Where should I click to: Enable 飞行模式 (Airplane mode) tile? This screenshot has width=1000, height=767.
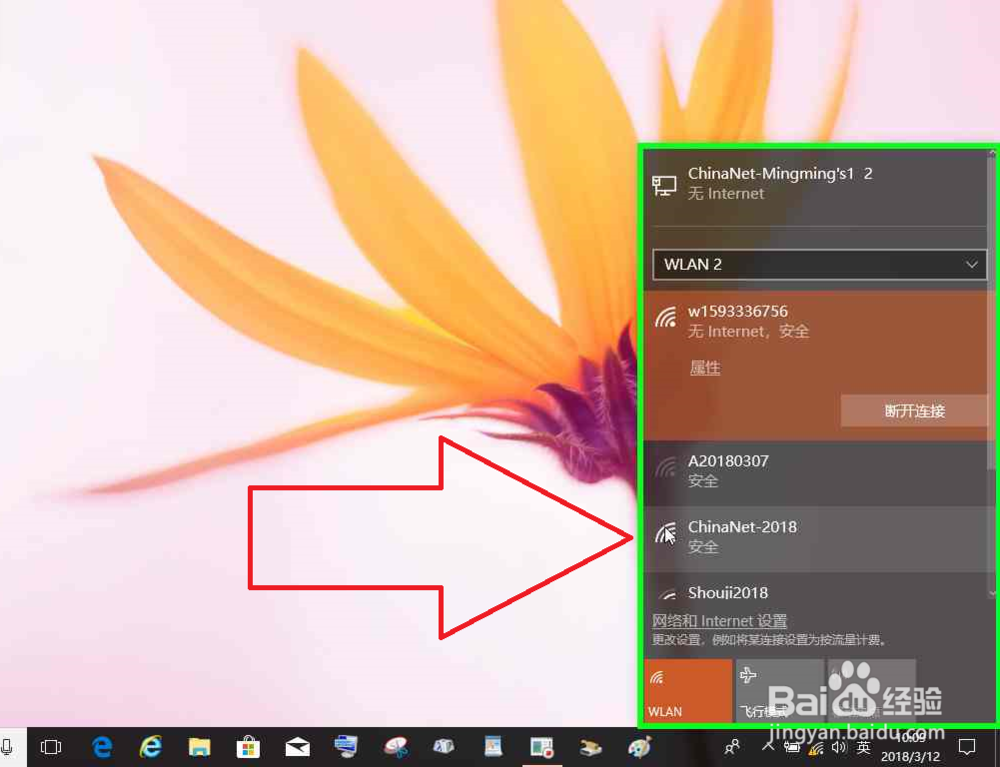pos(779,690)
